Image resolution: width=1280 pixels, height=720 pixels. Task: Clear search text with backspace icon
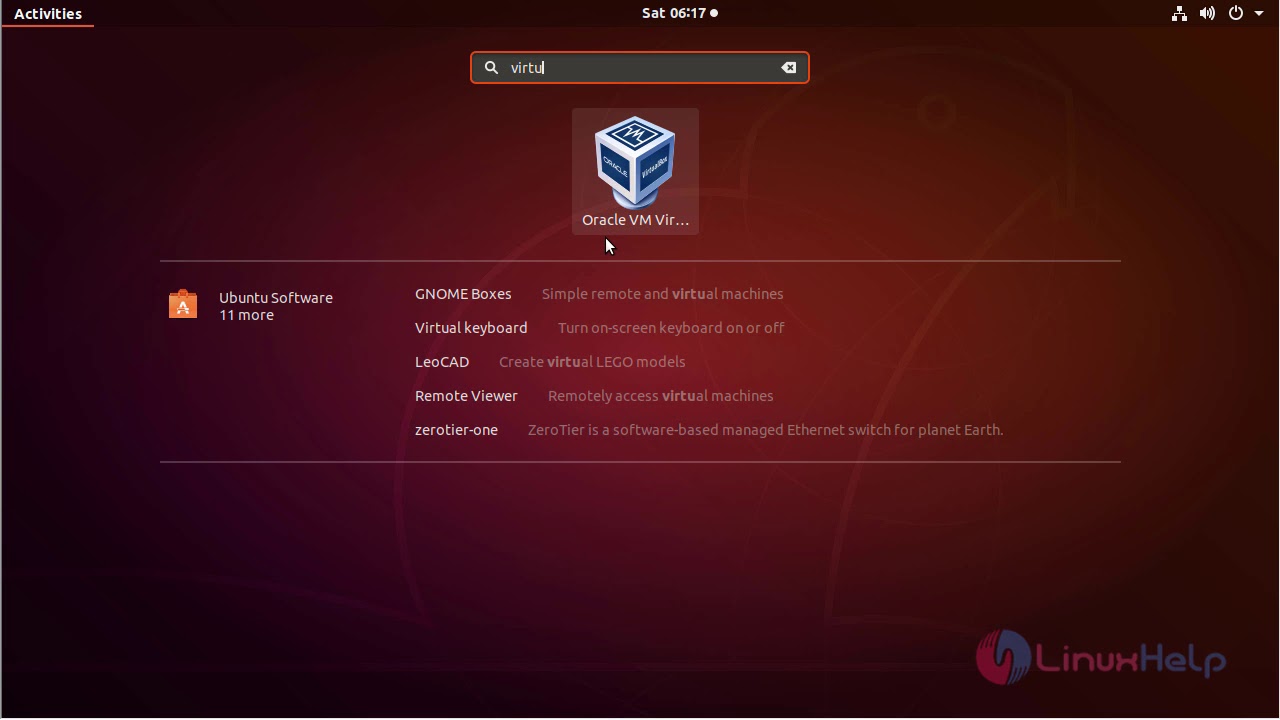[789, 68]
